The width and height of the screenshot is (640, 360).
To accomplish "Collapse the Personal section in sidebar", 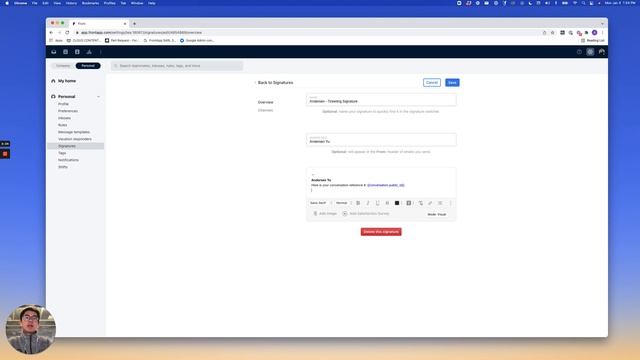I will [98, 97].
